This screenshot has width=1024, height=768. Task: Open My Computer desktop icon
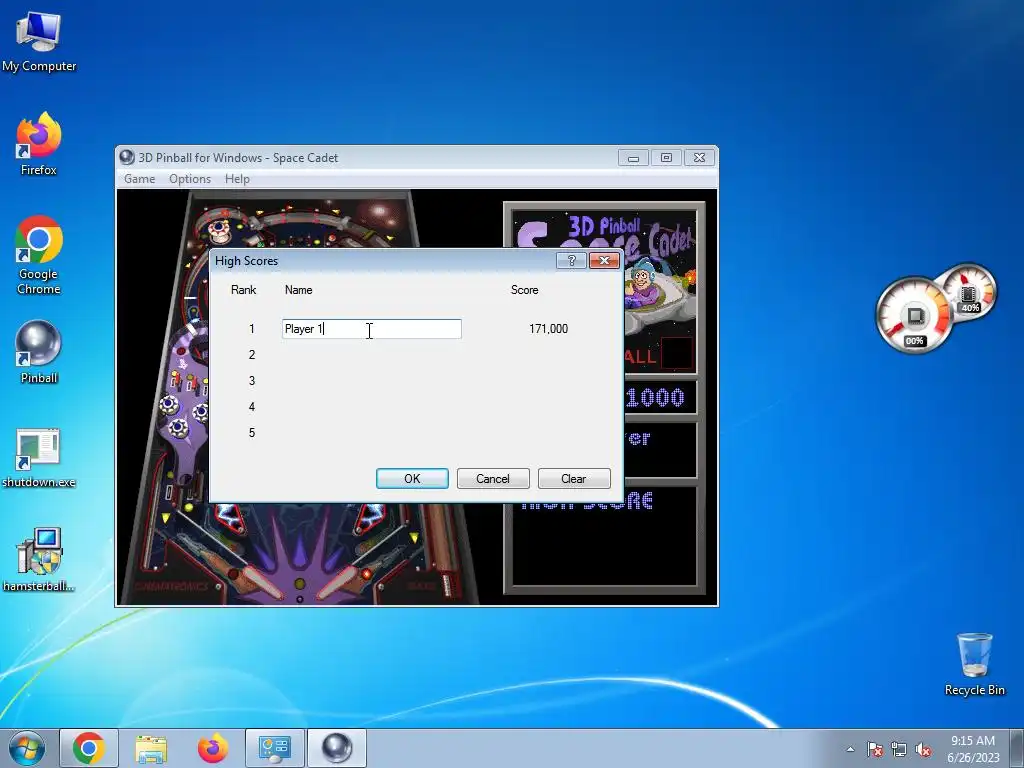[x=39, y=41]
